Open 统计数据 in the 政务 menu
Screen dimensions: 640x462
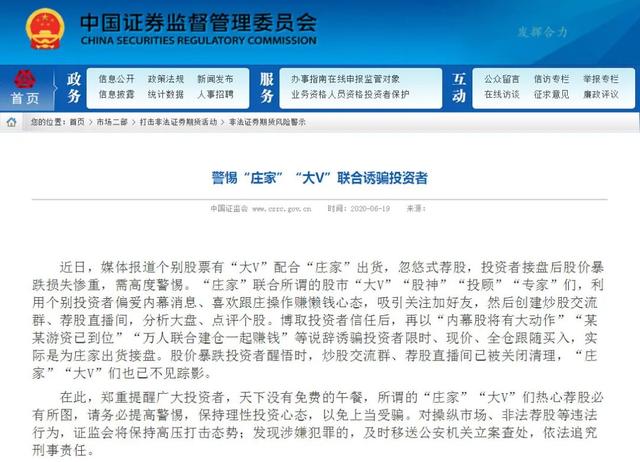166,94
